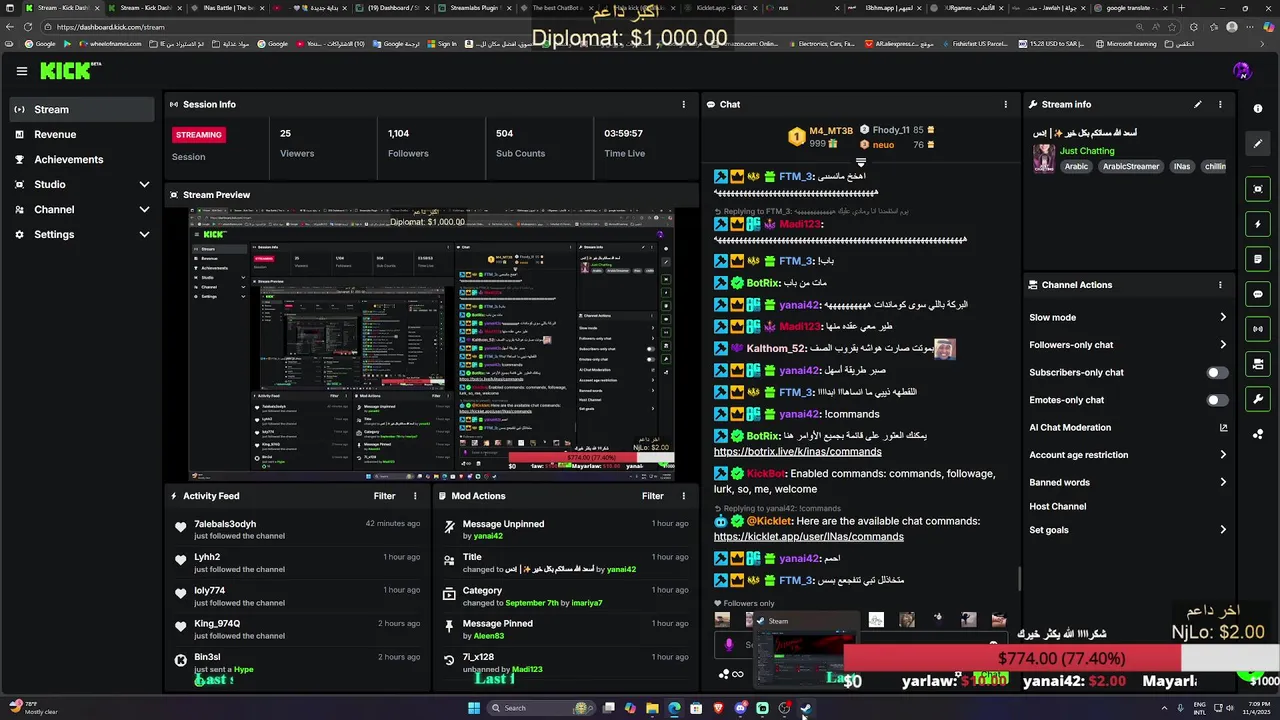The width and height of the screenshot is (1280, 720).
Task: Click the three-dots icon at right toolbar bottom
Action: 1258,434
